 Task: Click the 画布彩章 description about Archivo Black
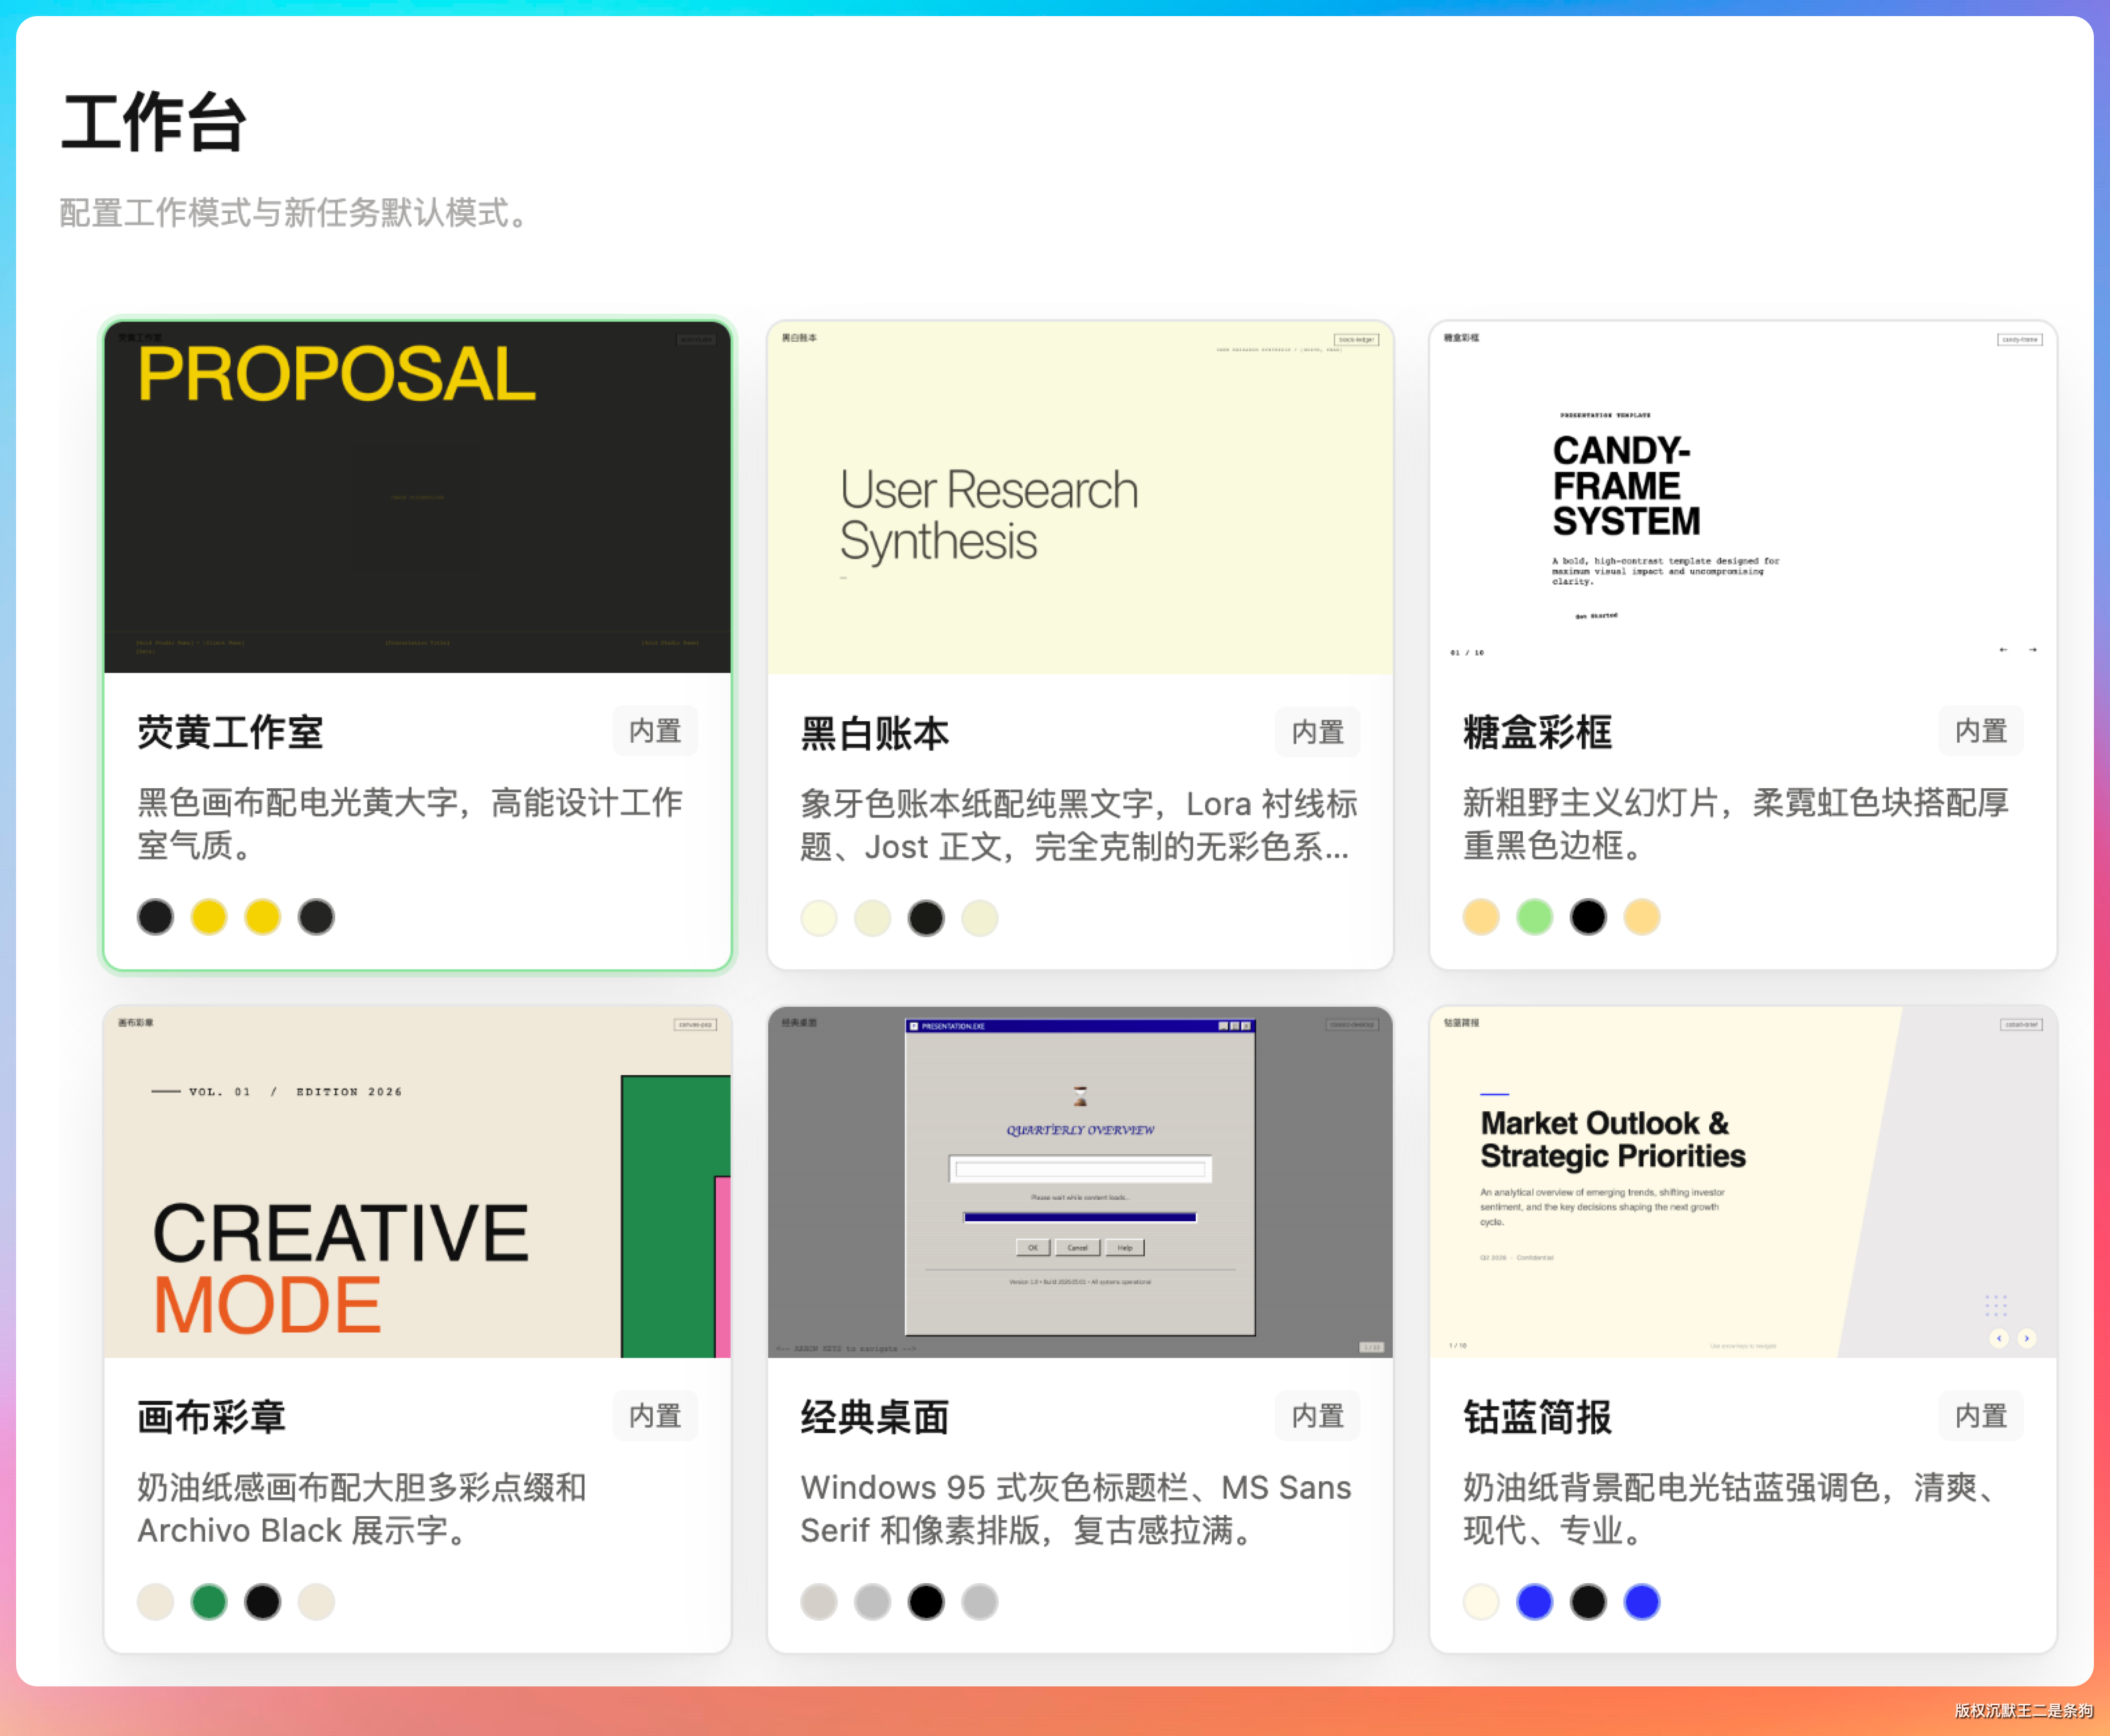click(362, 1509)
